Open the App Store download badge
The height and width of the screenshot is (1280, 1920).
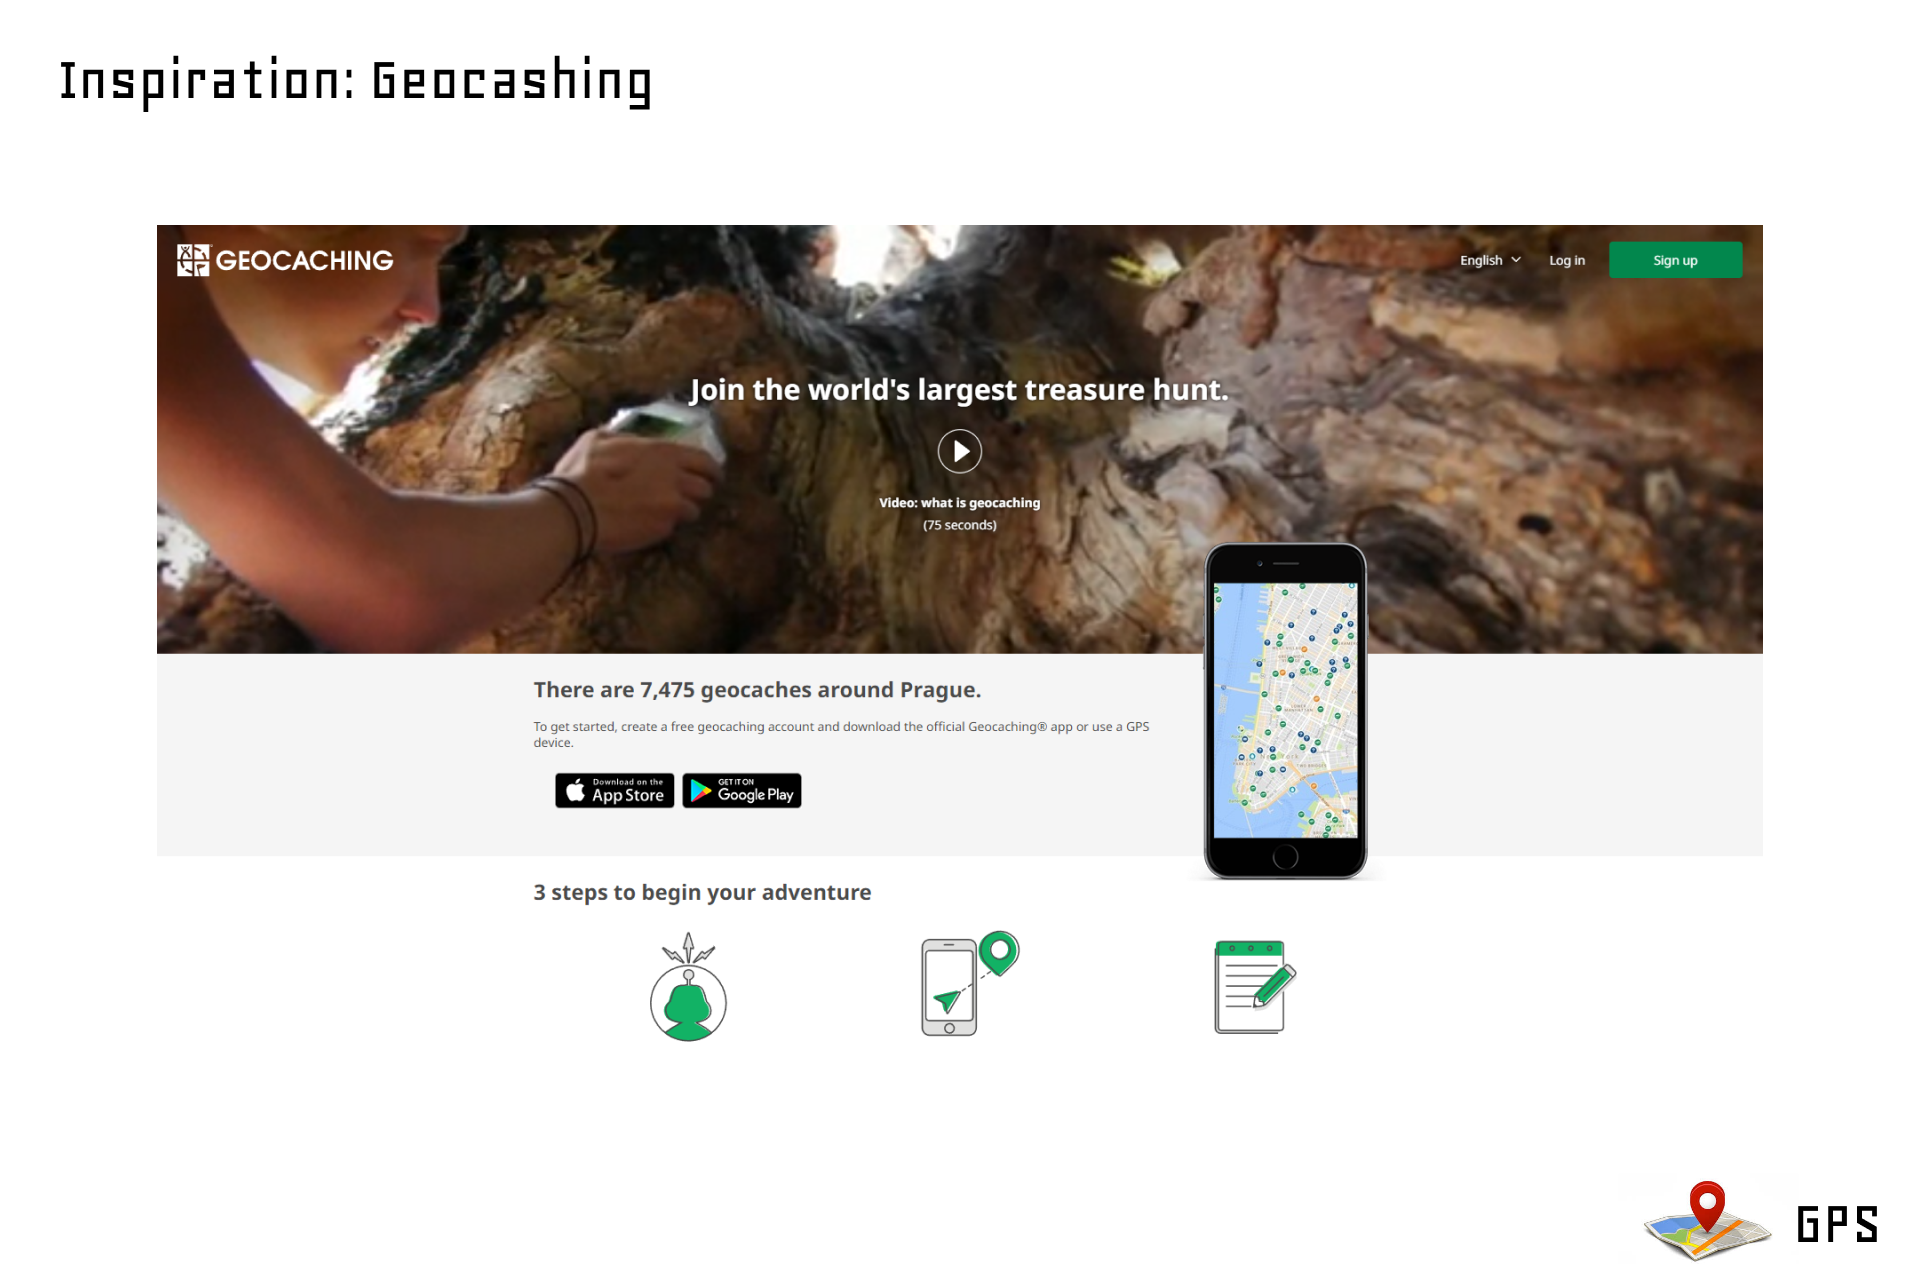point(615,790)
